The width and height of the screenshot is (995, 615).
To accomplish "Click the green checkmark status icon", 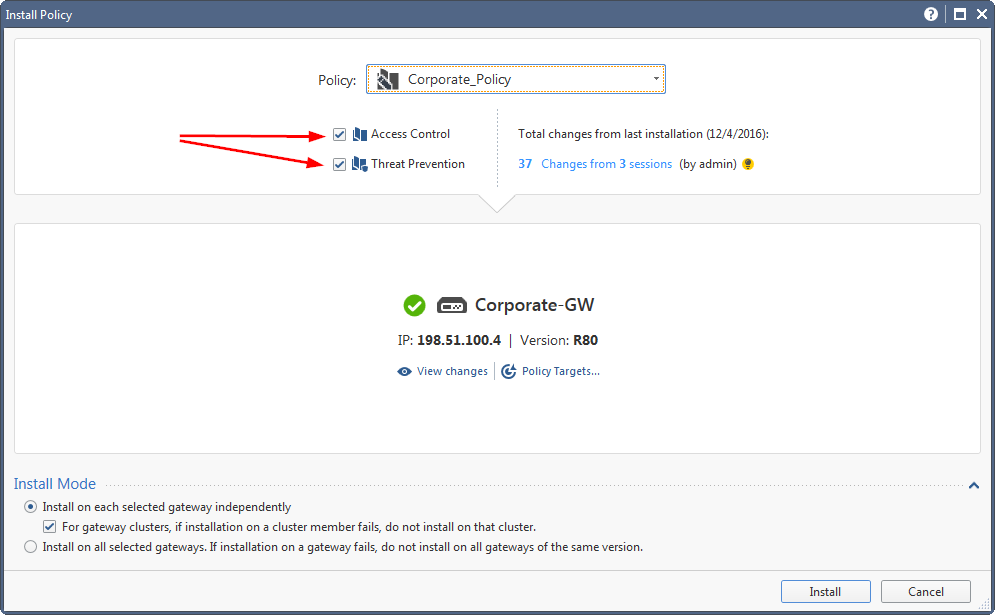I will click(414, 305).
